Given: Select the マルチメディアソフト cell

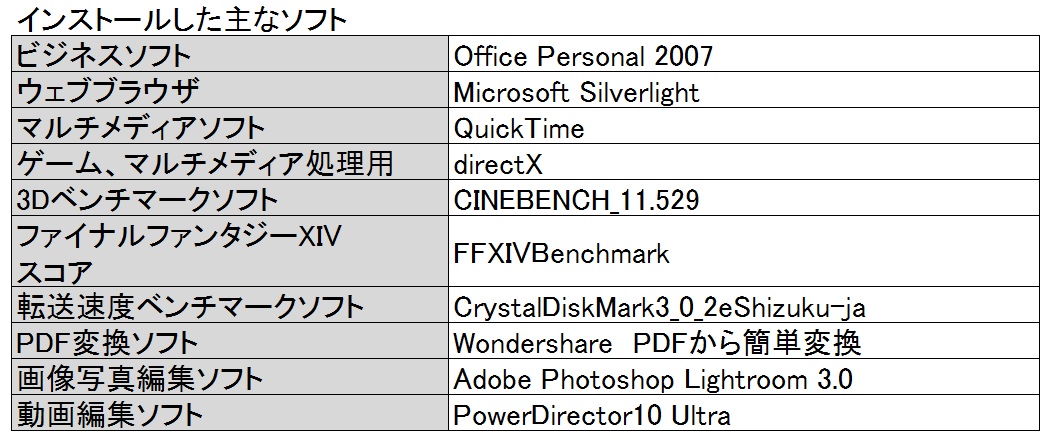Looking at the screenshot, I should (229, 127).
